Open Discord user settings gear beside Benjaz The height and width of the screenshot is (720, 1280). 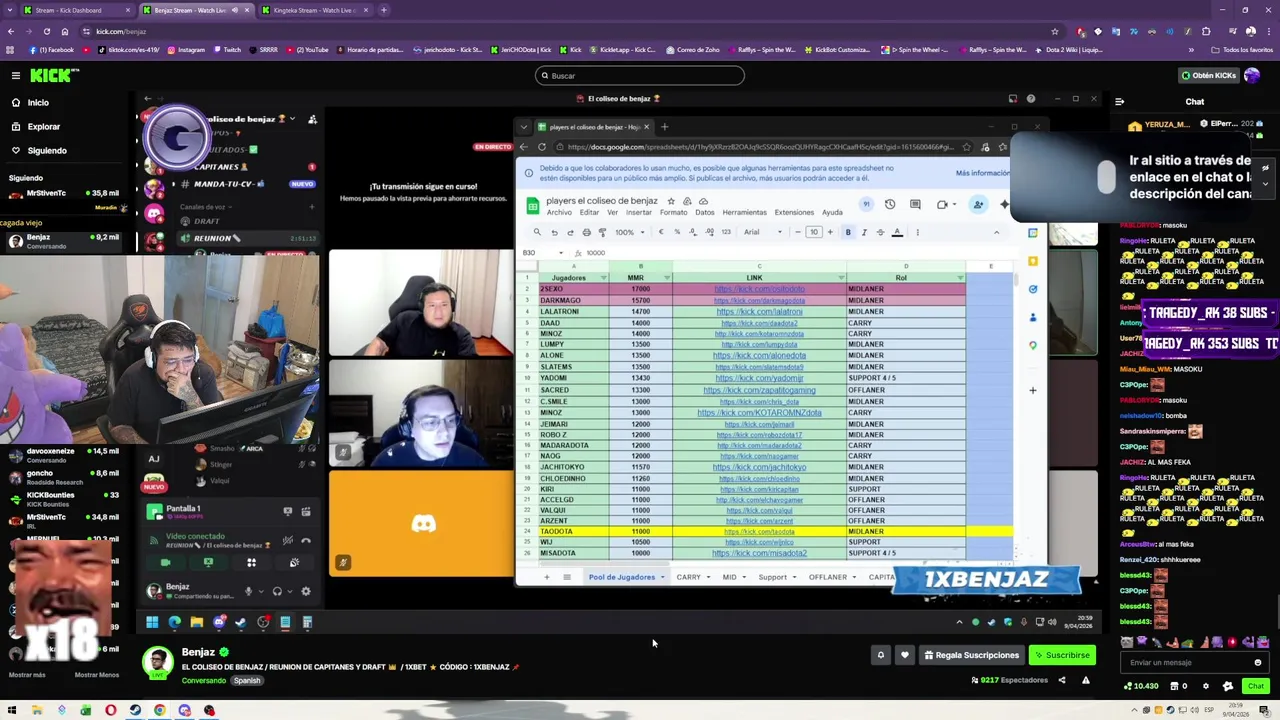[x=306, y=591]
